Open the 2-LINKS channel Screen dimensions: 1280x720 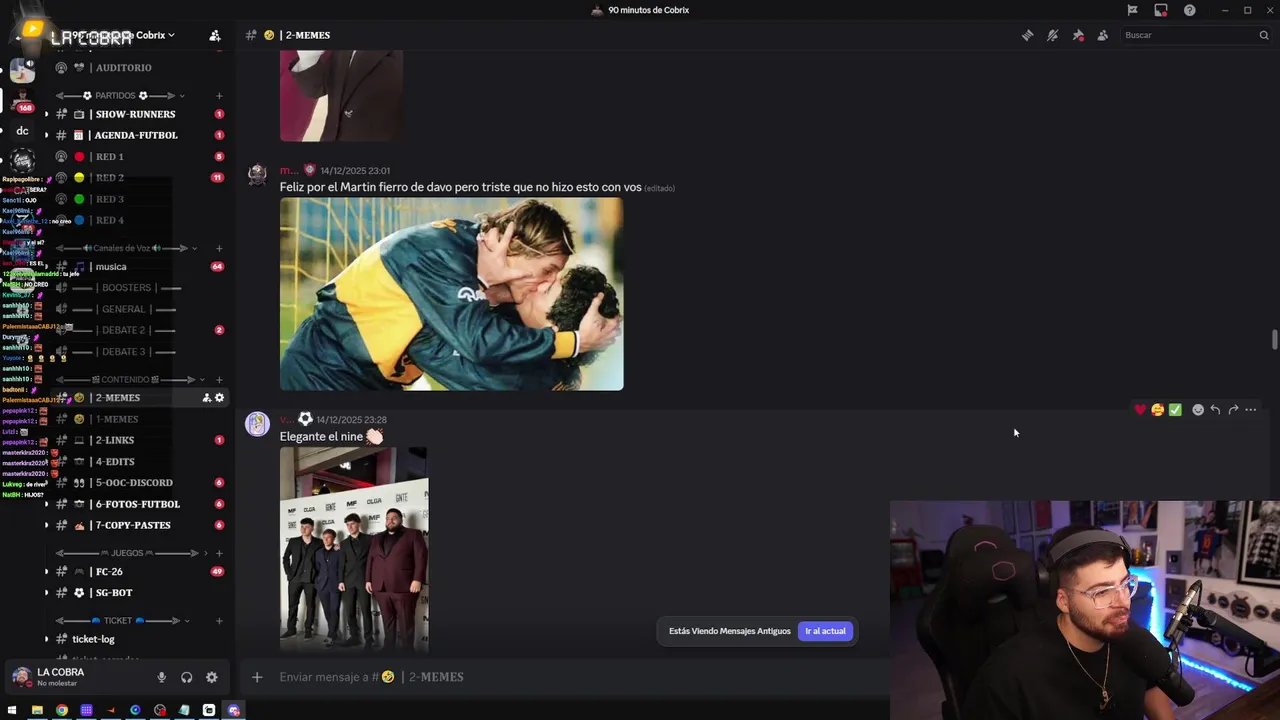[115, 440]
